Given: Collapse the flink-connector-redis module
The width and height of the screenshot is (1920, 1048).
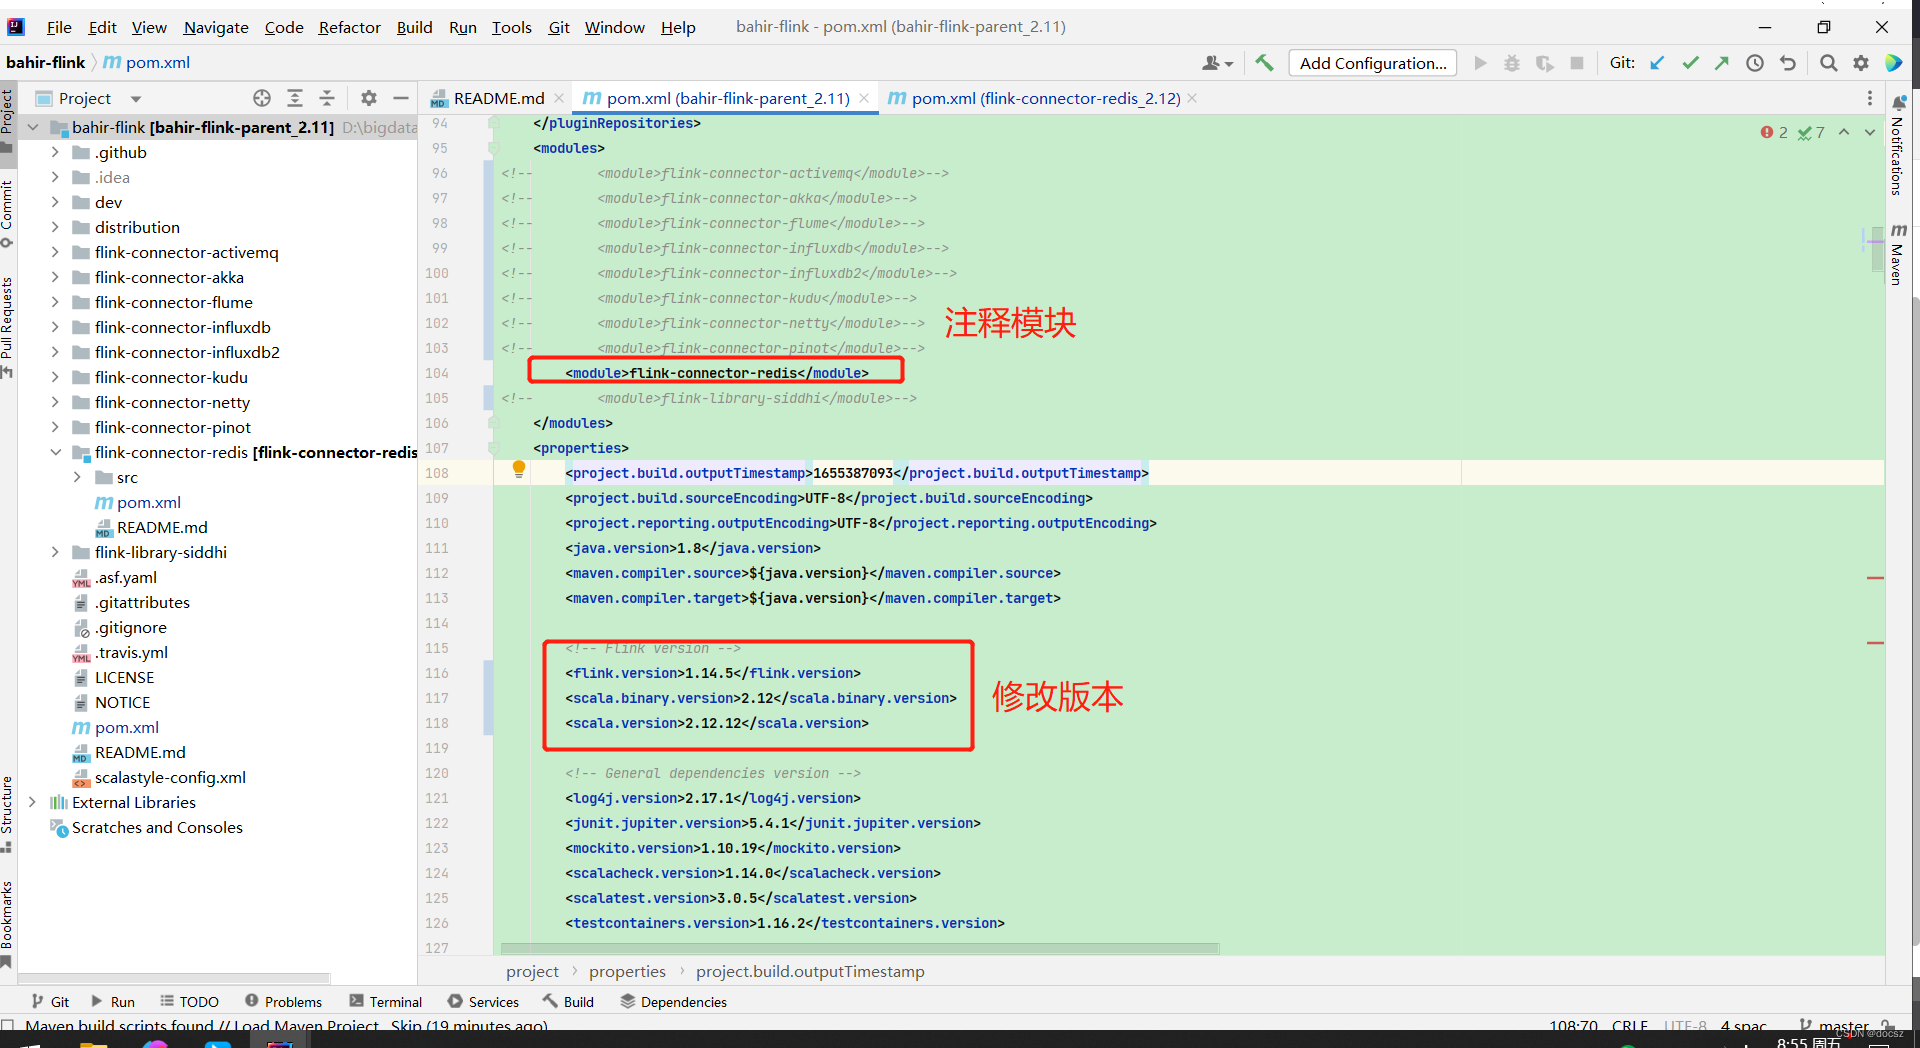Looking at the screenshot, I should 55,452.
